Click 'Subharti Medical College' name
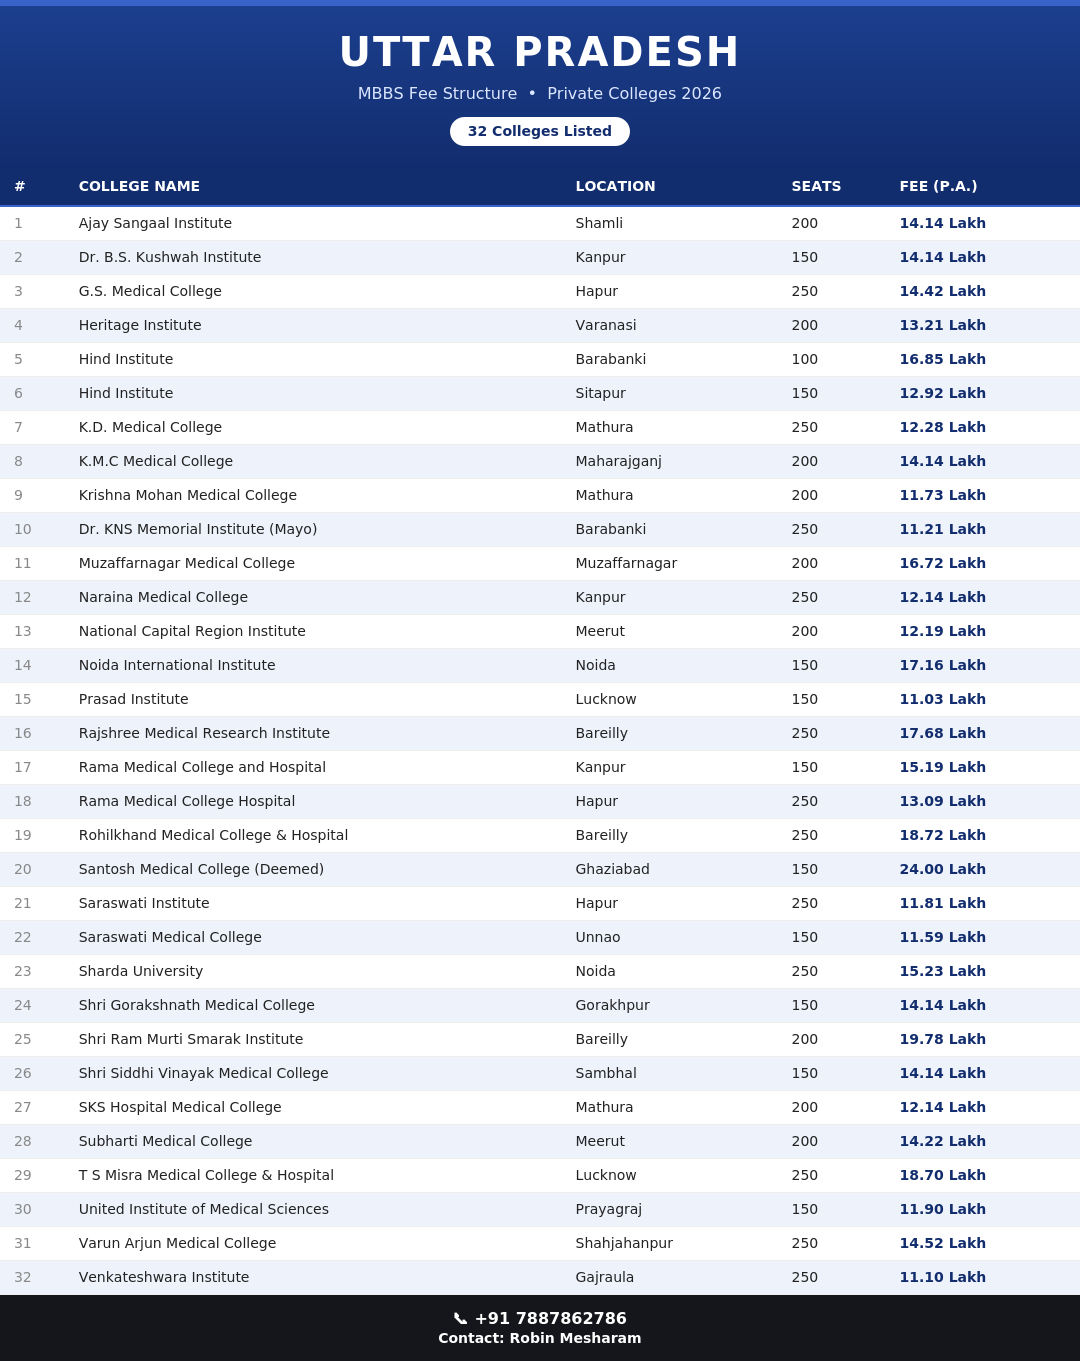Screen dimensions: 1080x1361 166,1141
